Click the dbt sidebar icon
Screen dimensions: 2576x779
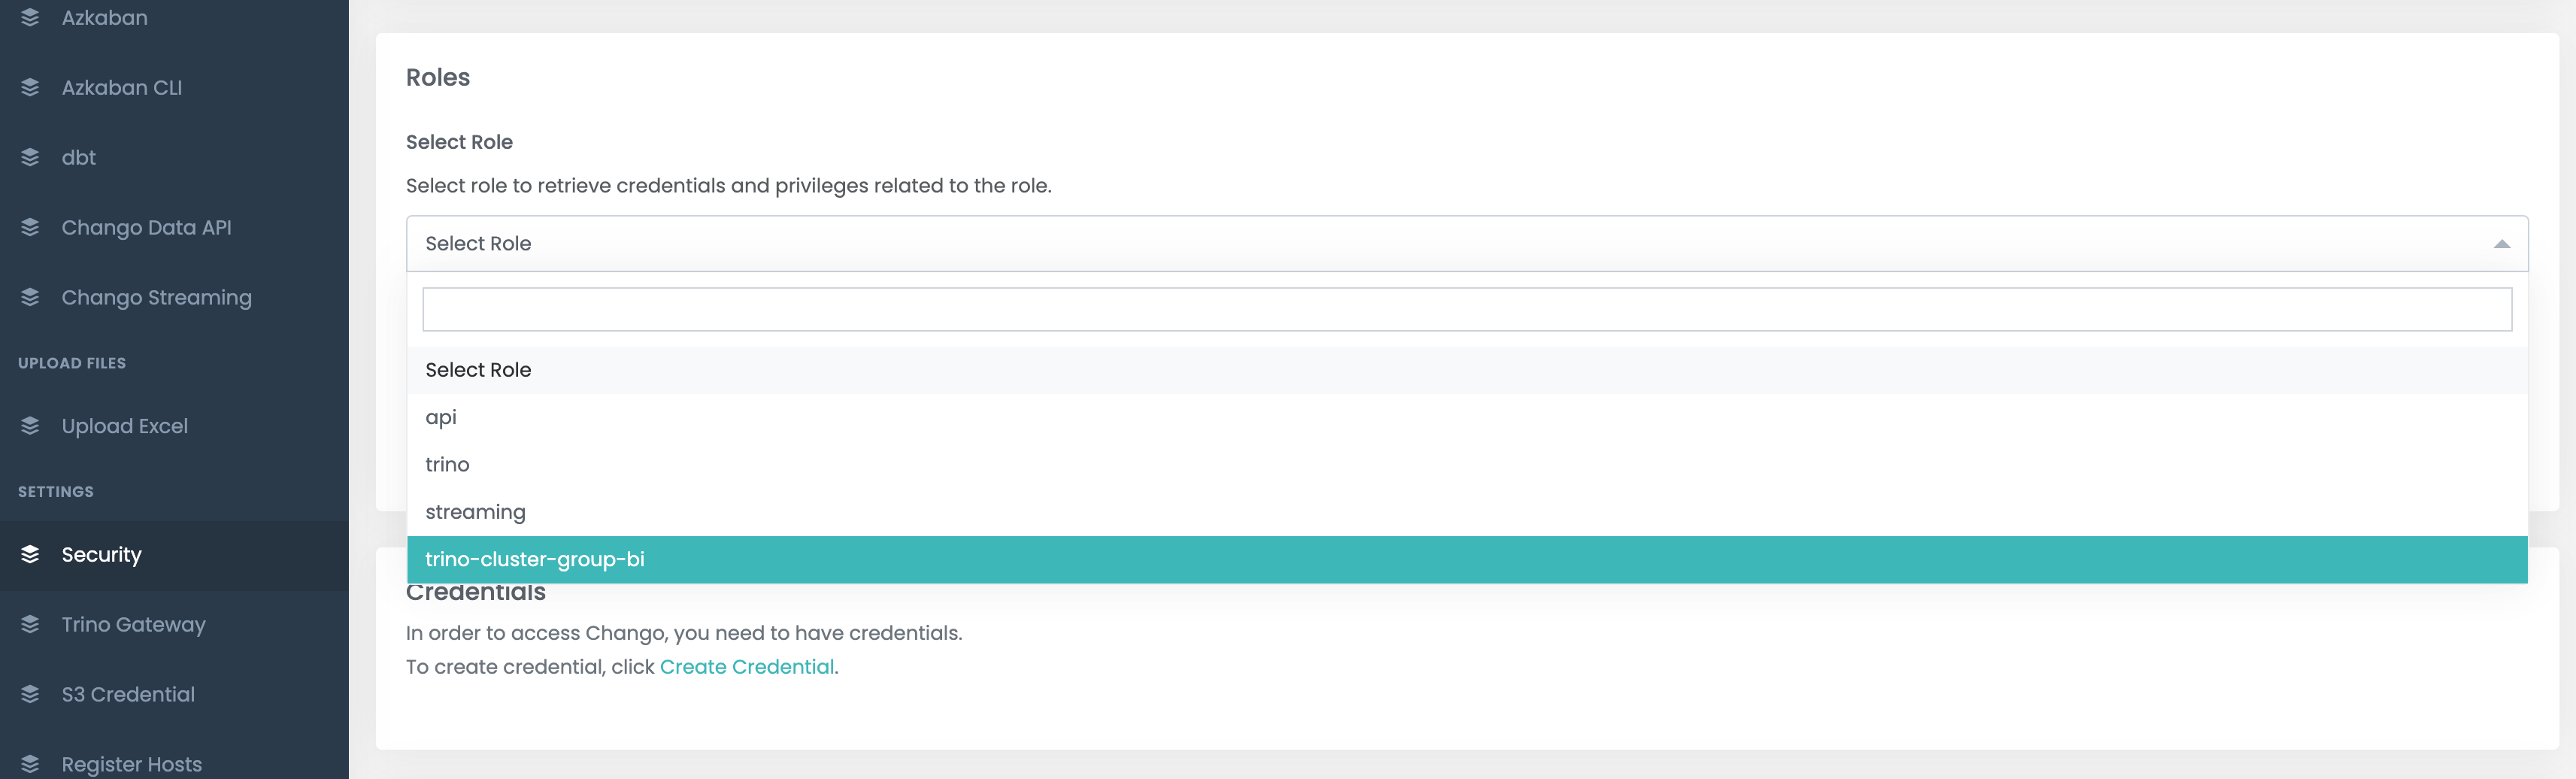click(x=30, y=156)
